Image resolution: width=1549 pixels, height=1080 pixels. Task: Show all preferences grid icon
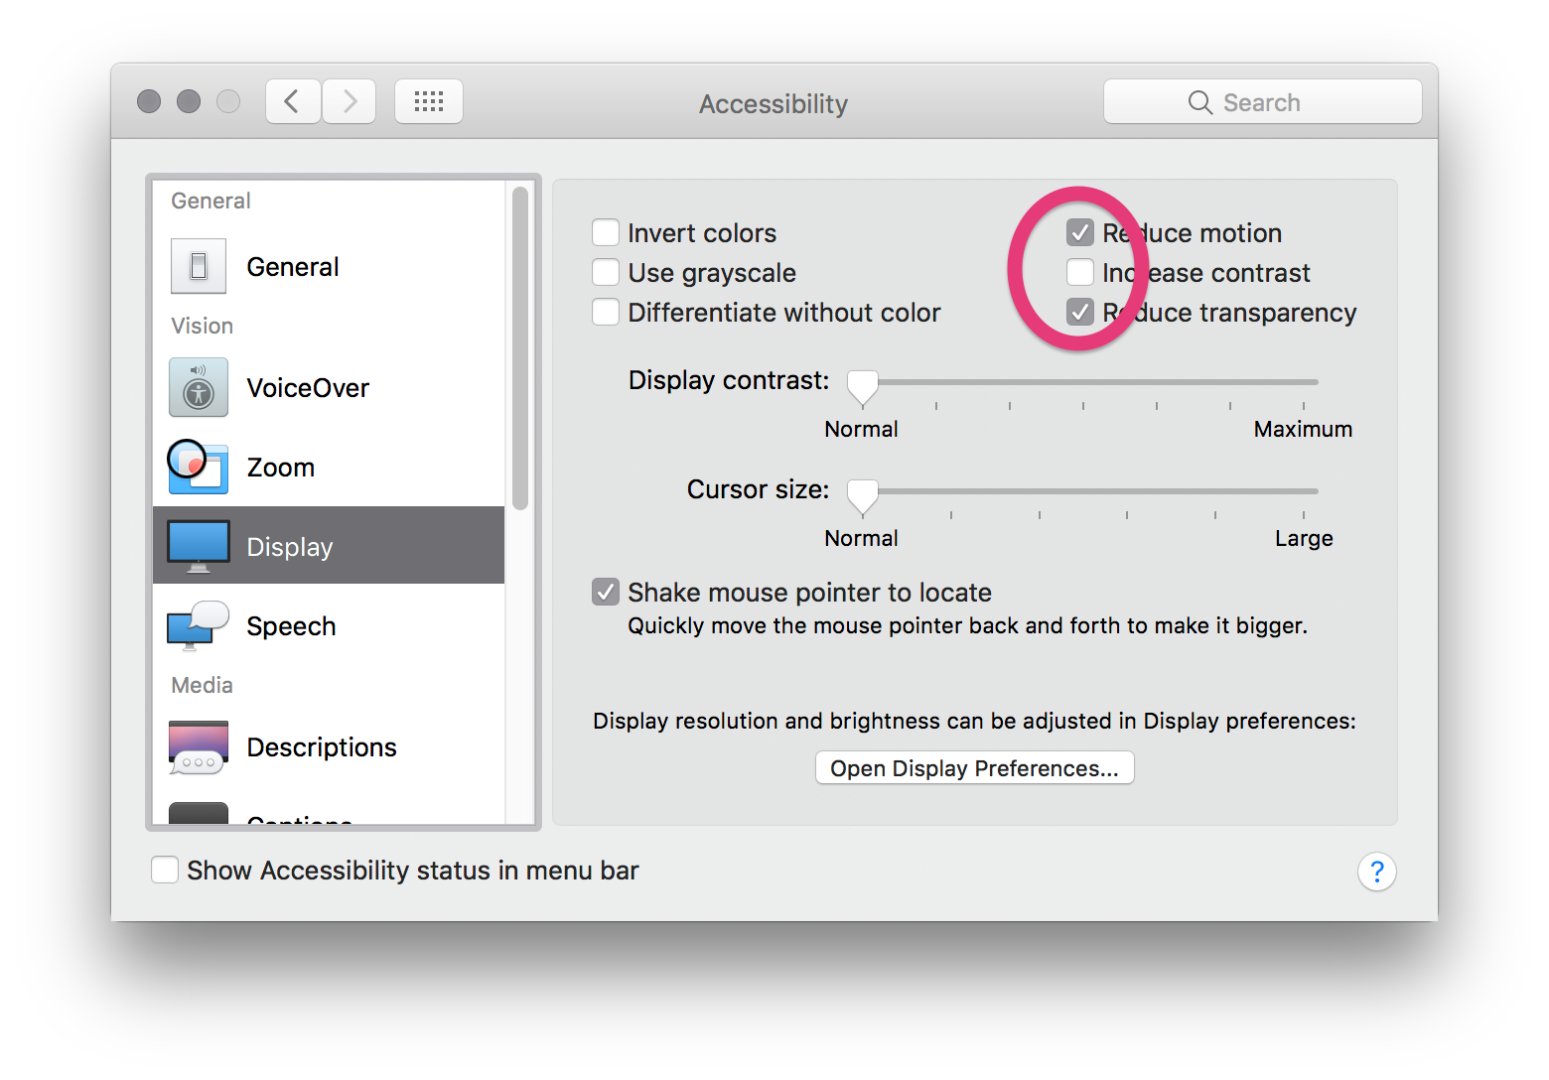tap(428, 101)
